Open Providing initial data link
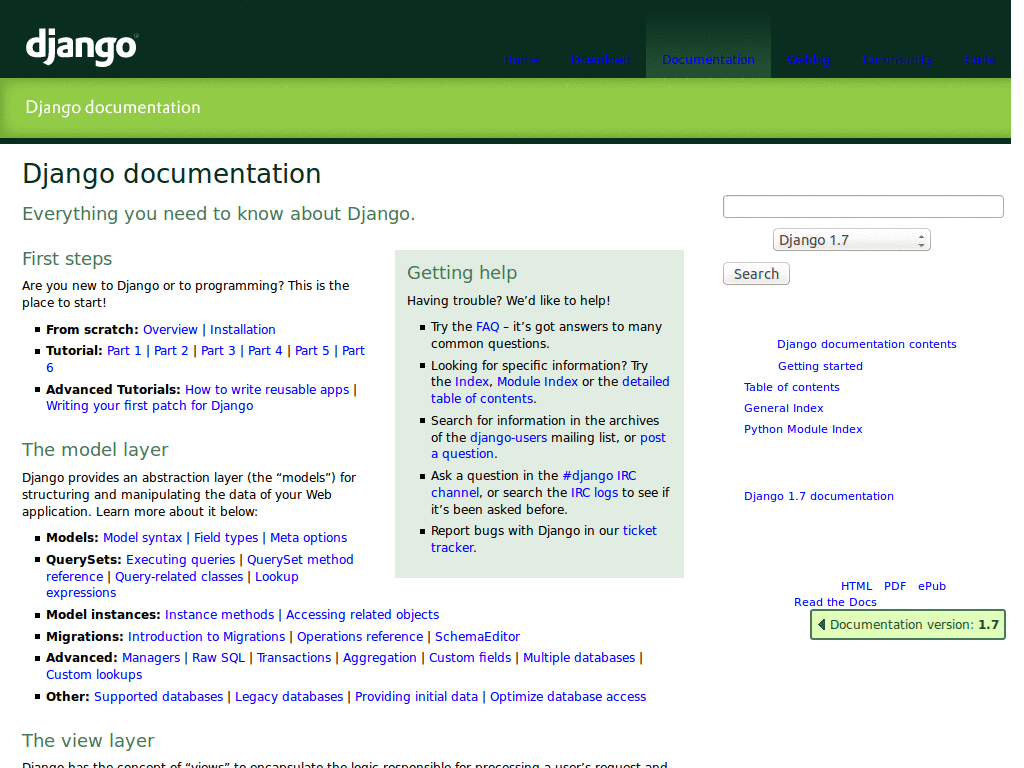Viewport: 1024px width, 768px height. point(417,697)
